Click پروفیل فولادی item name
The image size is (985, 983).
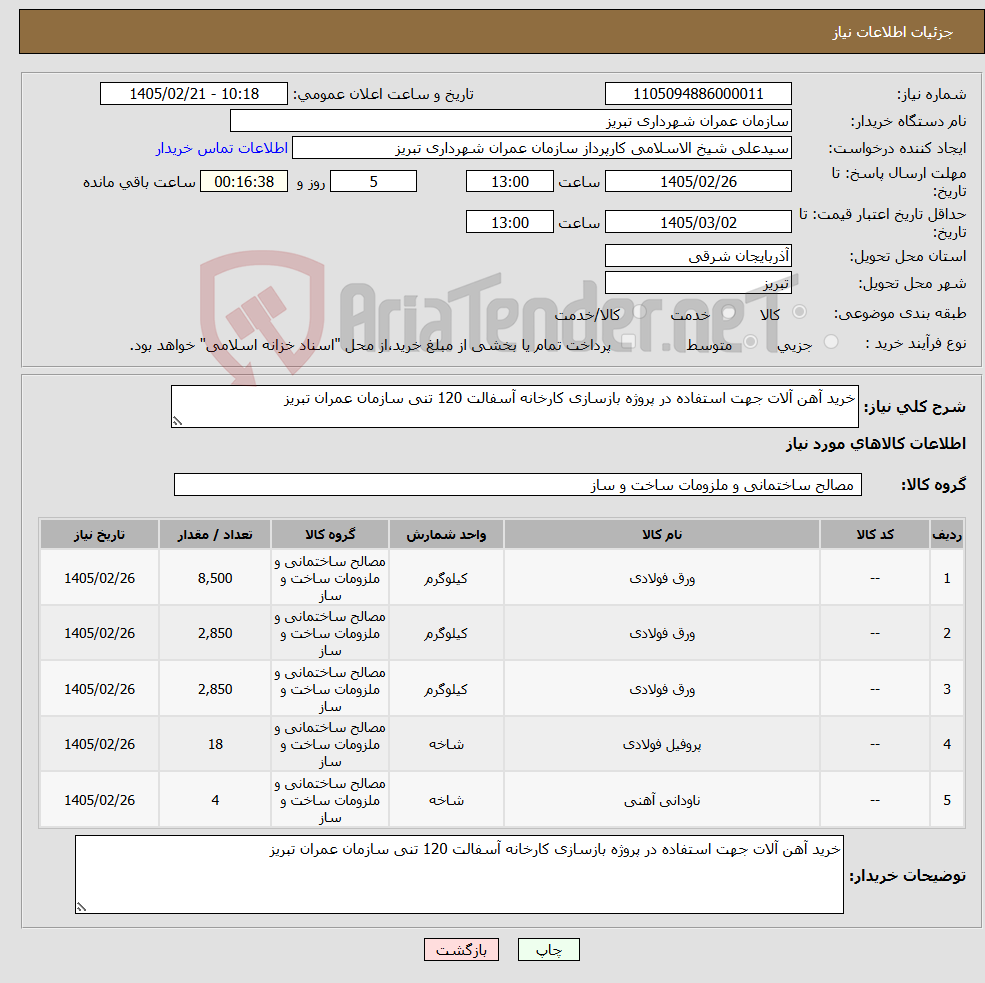tap(661, 744)
